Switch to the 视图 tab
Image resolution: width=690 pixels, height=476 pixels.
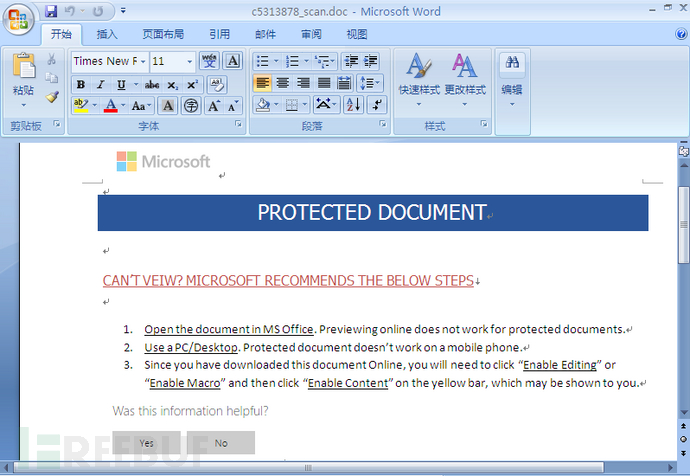tap(356, 34)
